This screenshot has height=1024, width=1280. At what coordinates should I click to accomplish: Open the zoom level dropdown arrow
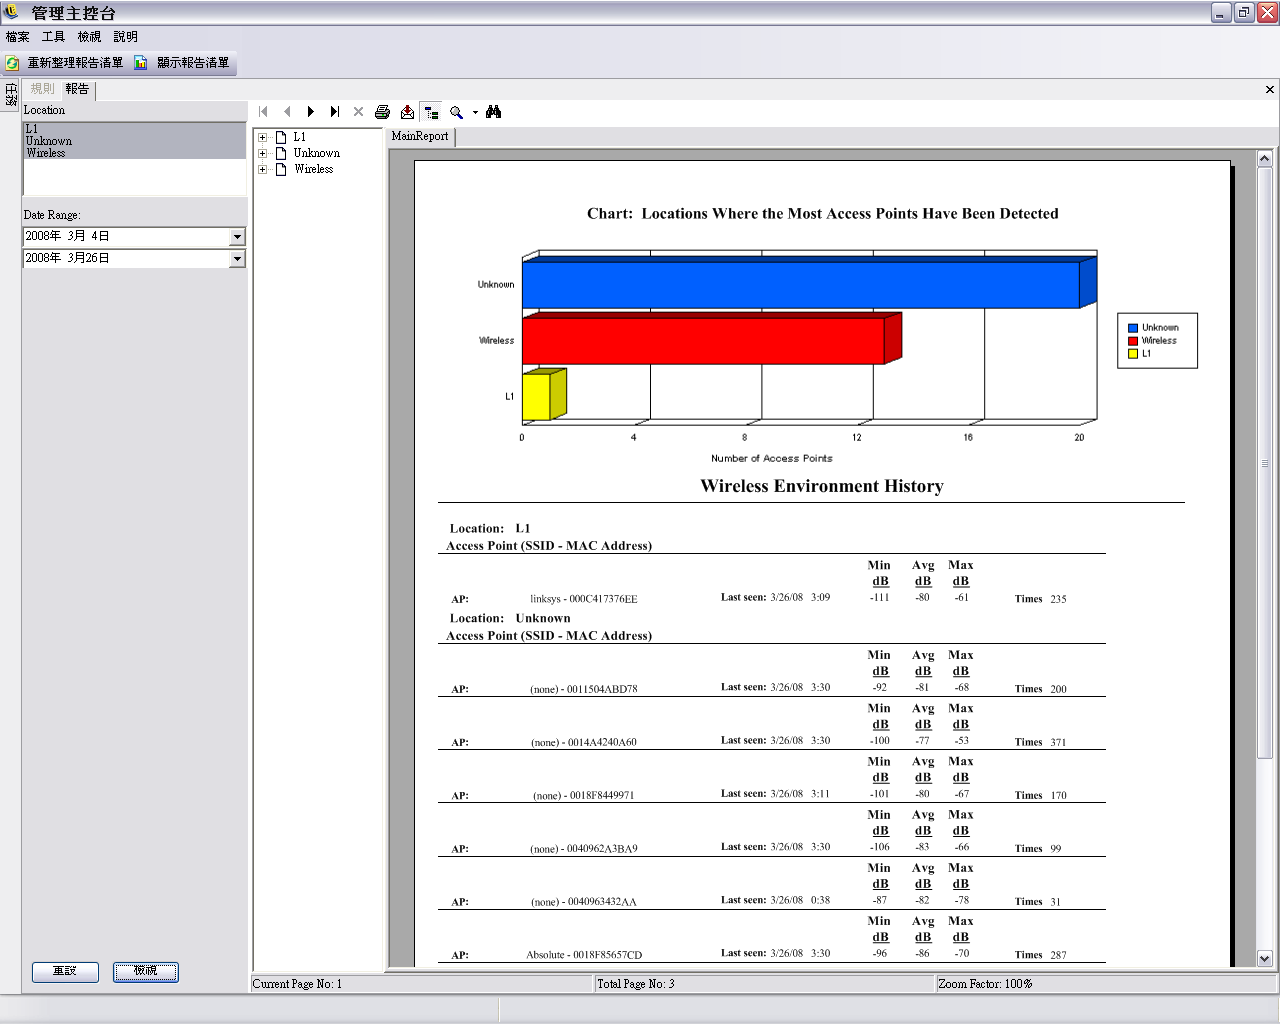point(475,112)
